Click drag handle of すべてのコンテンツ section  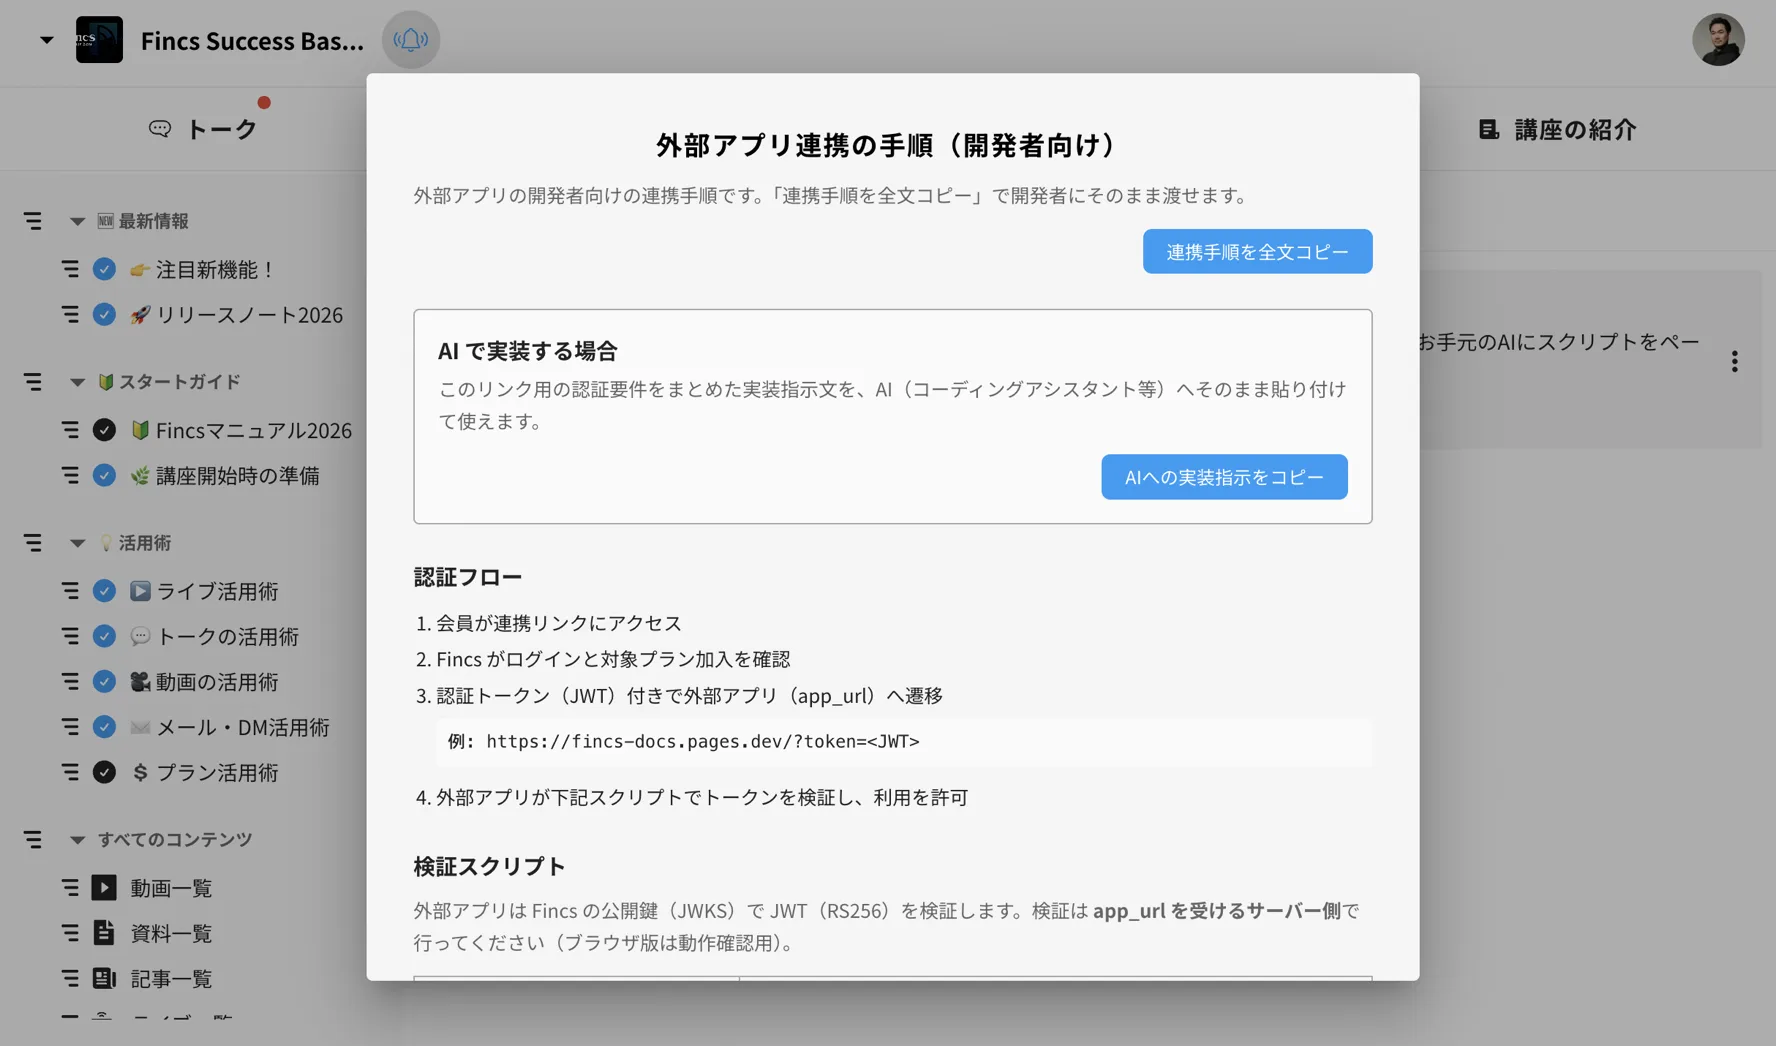[33, 840]
